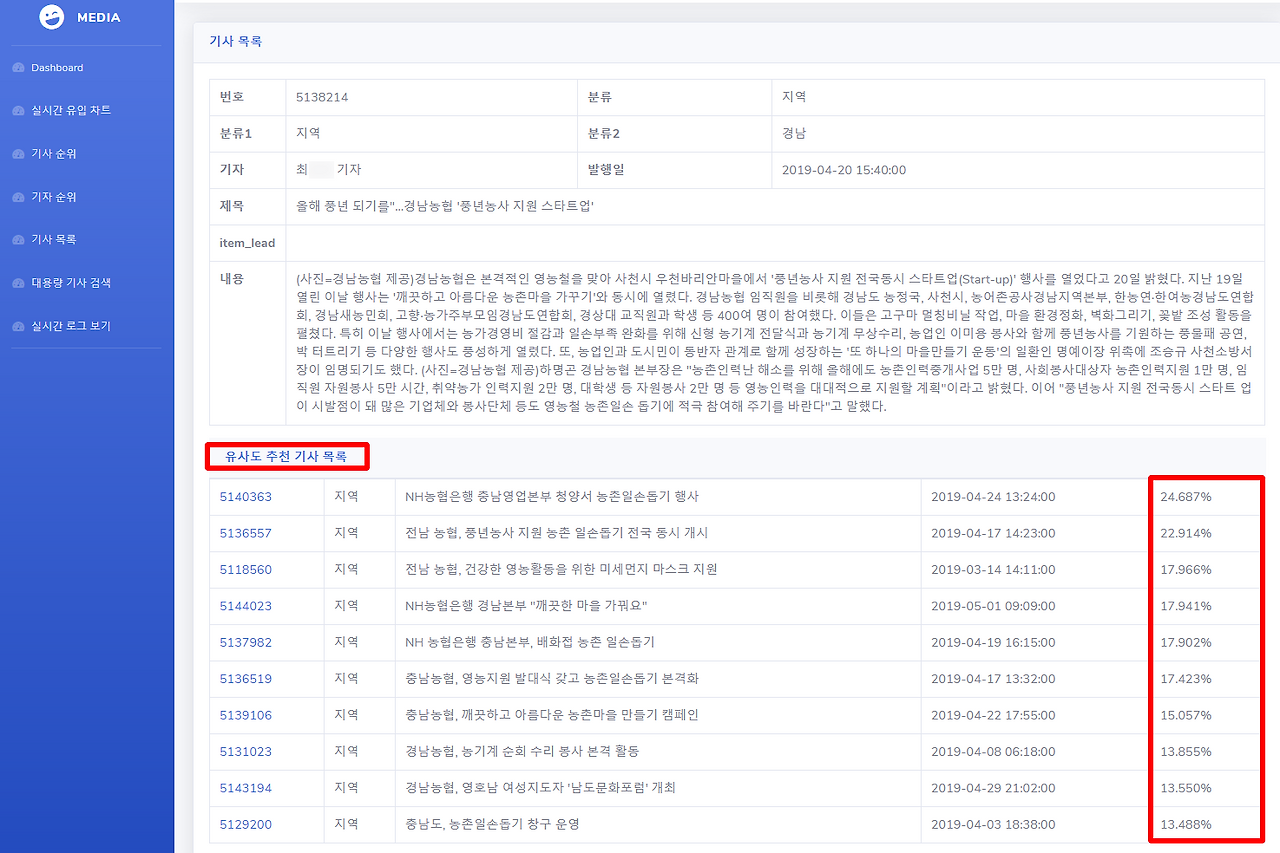Viewport: 1280px width, 853px height.
Task: Click title 충남농협, 영농지원 발대식 row
Action: pos(552,679)
